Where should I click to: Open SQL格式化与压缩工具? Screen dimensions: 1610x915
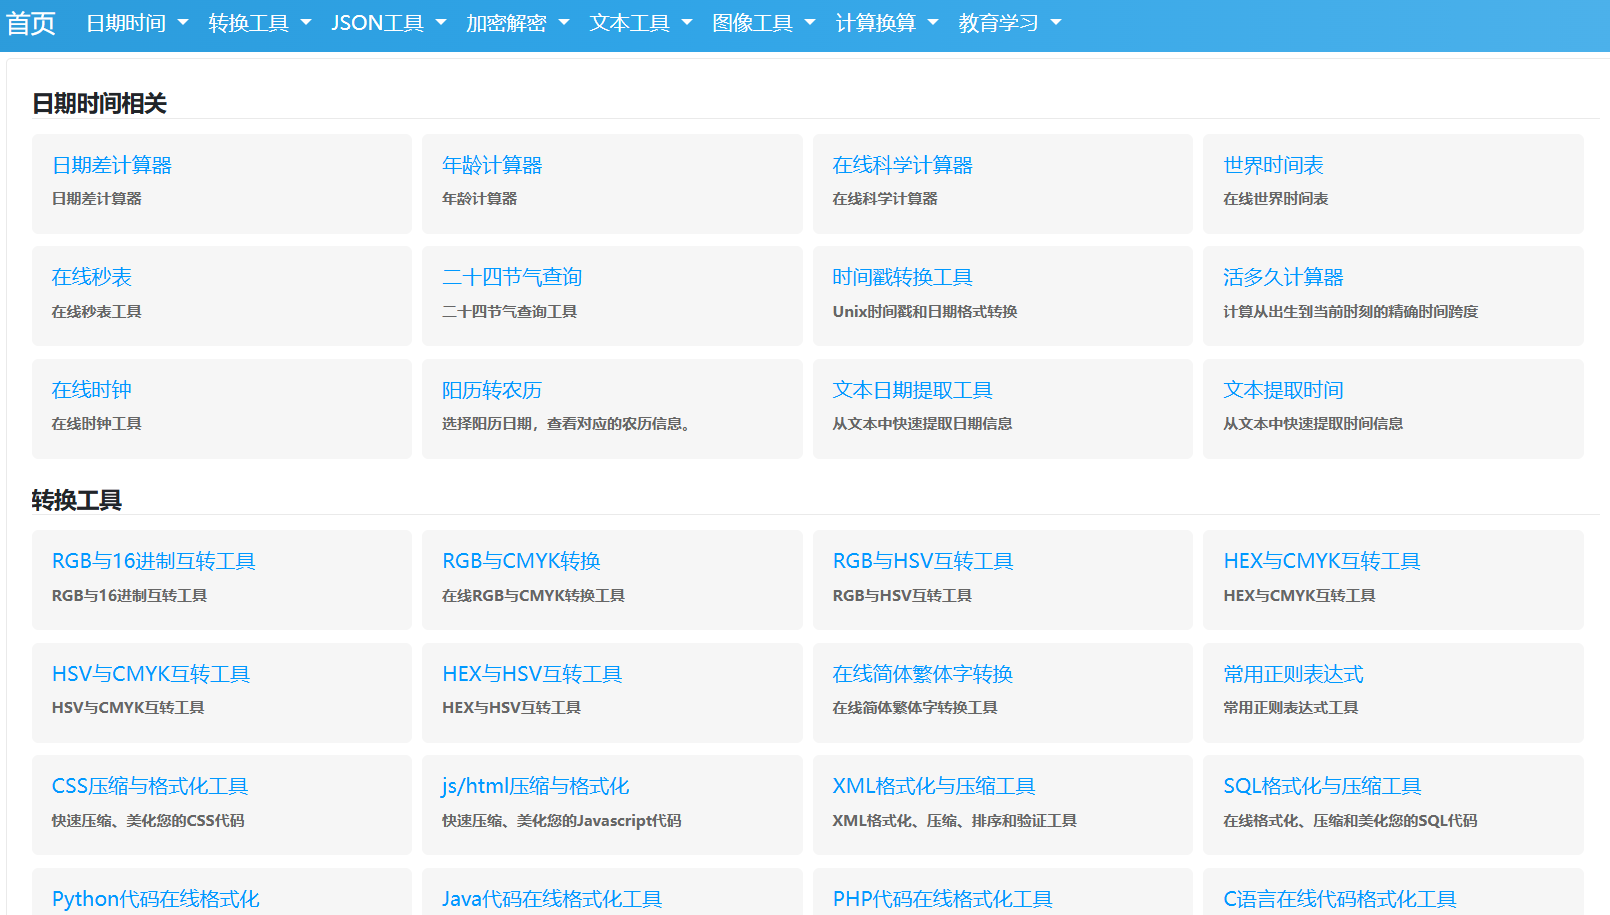[x=1322, y=786]
